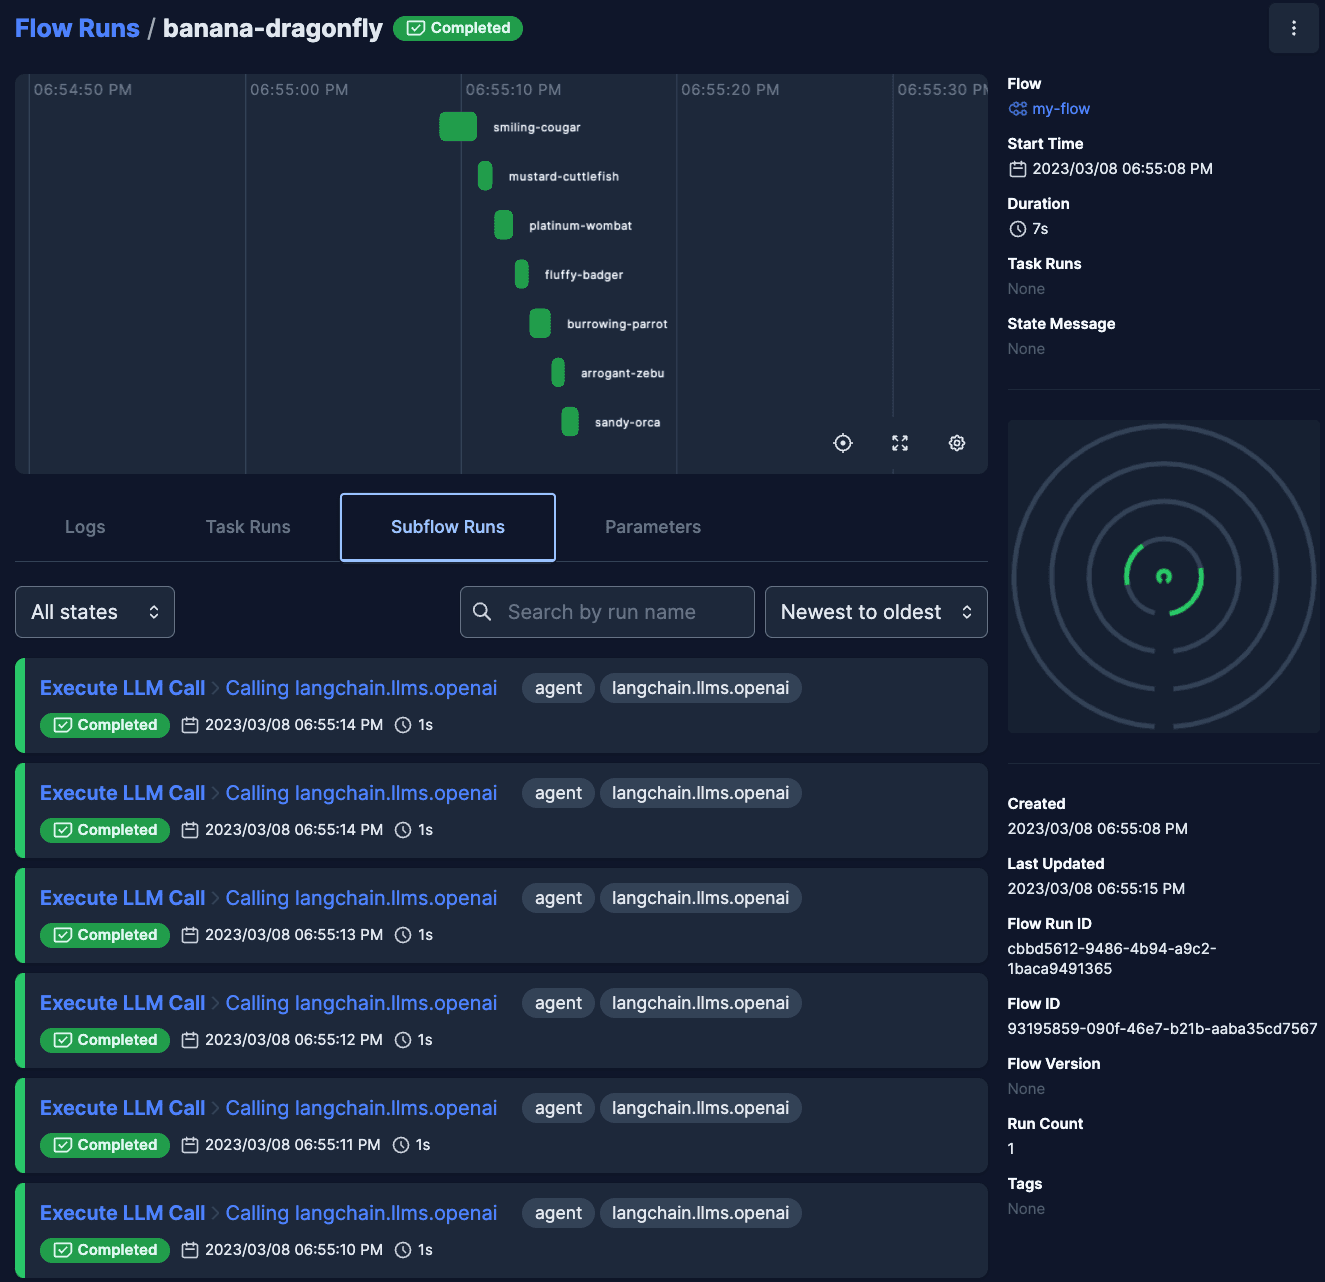The image size is (1325, 1282).
Task: Click the my-flow flow icon
Action: tap(1018, 109)
